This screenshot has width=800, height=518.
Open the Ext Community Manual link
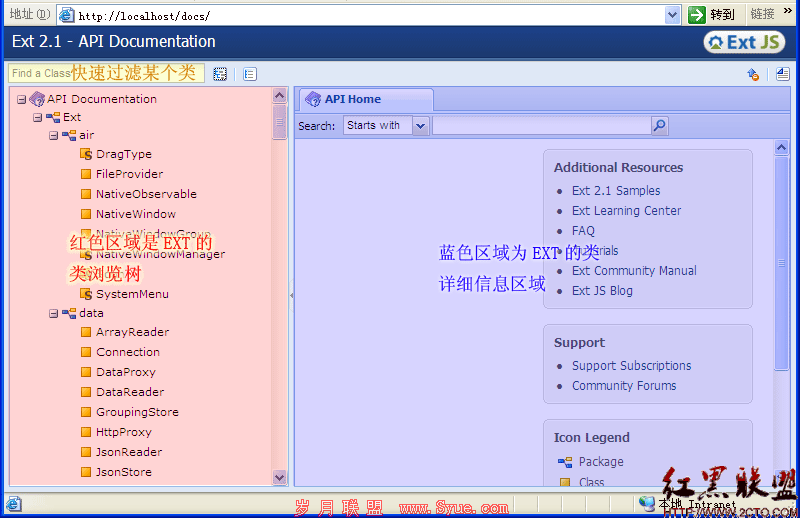[x=634, y=270]
